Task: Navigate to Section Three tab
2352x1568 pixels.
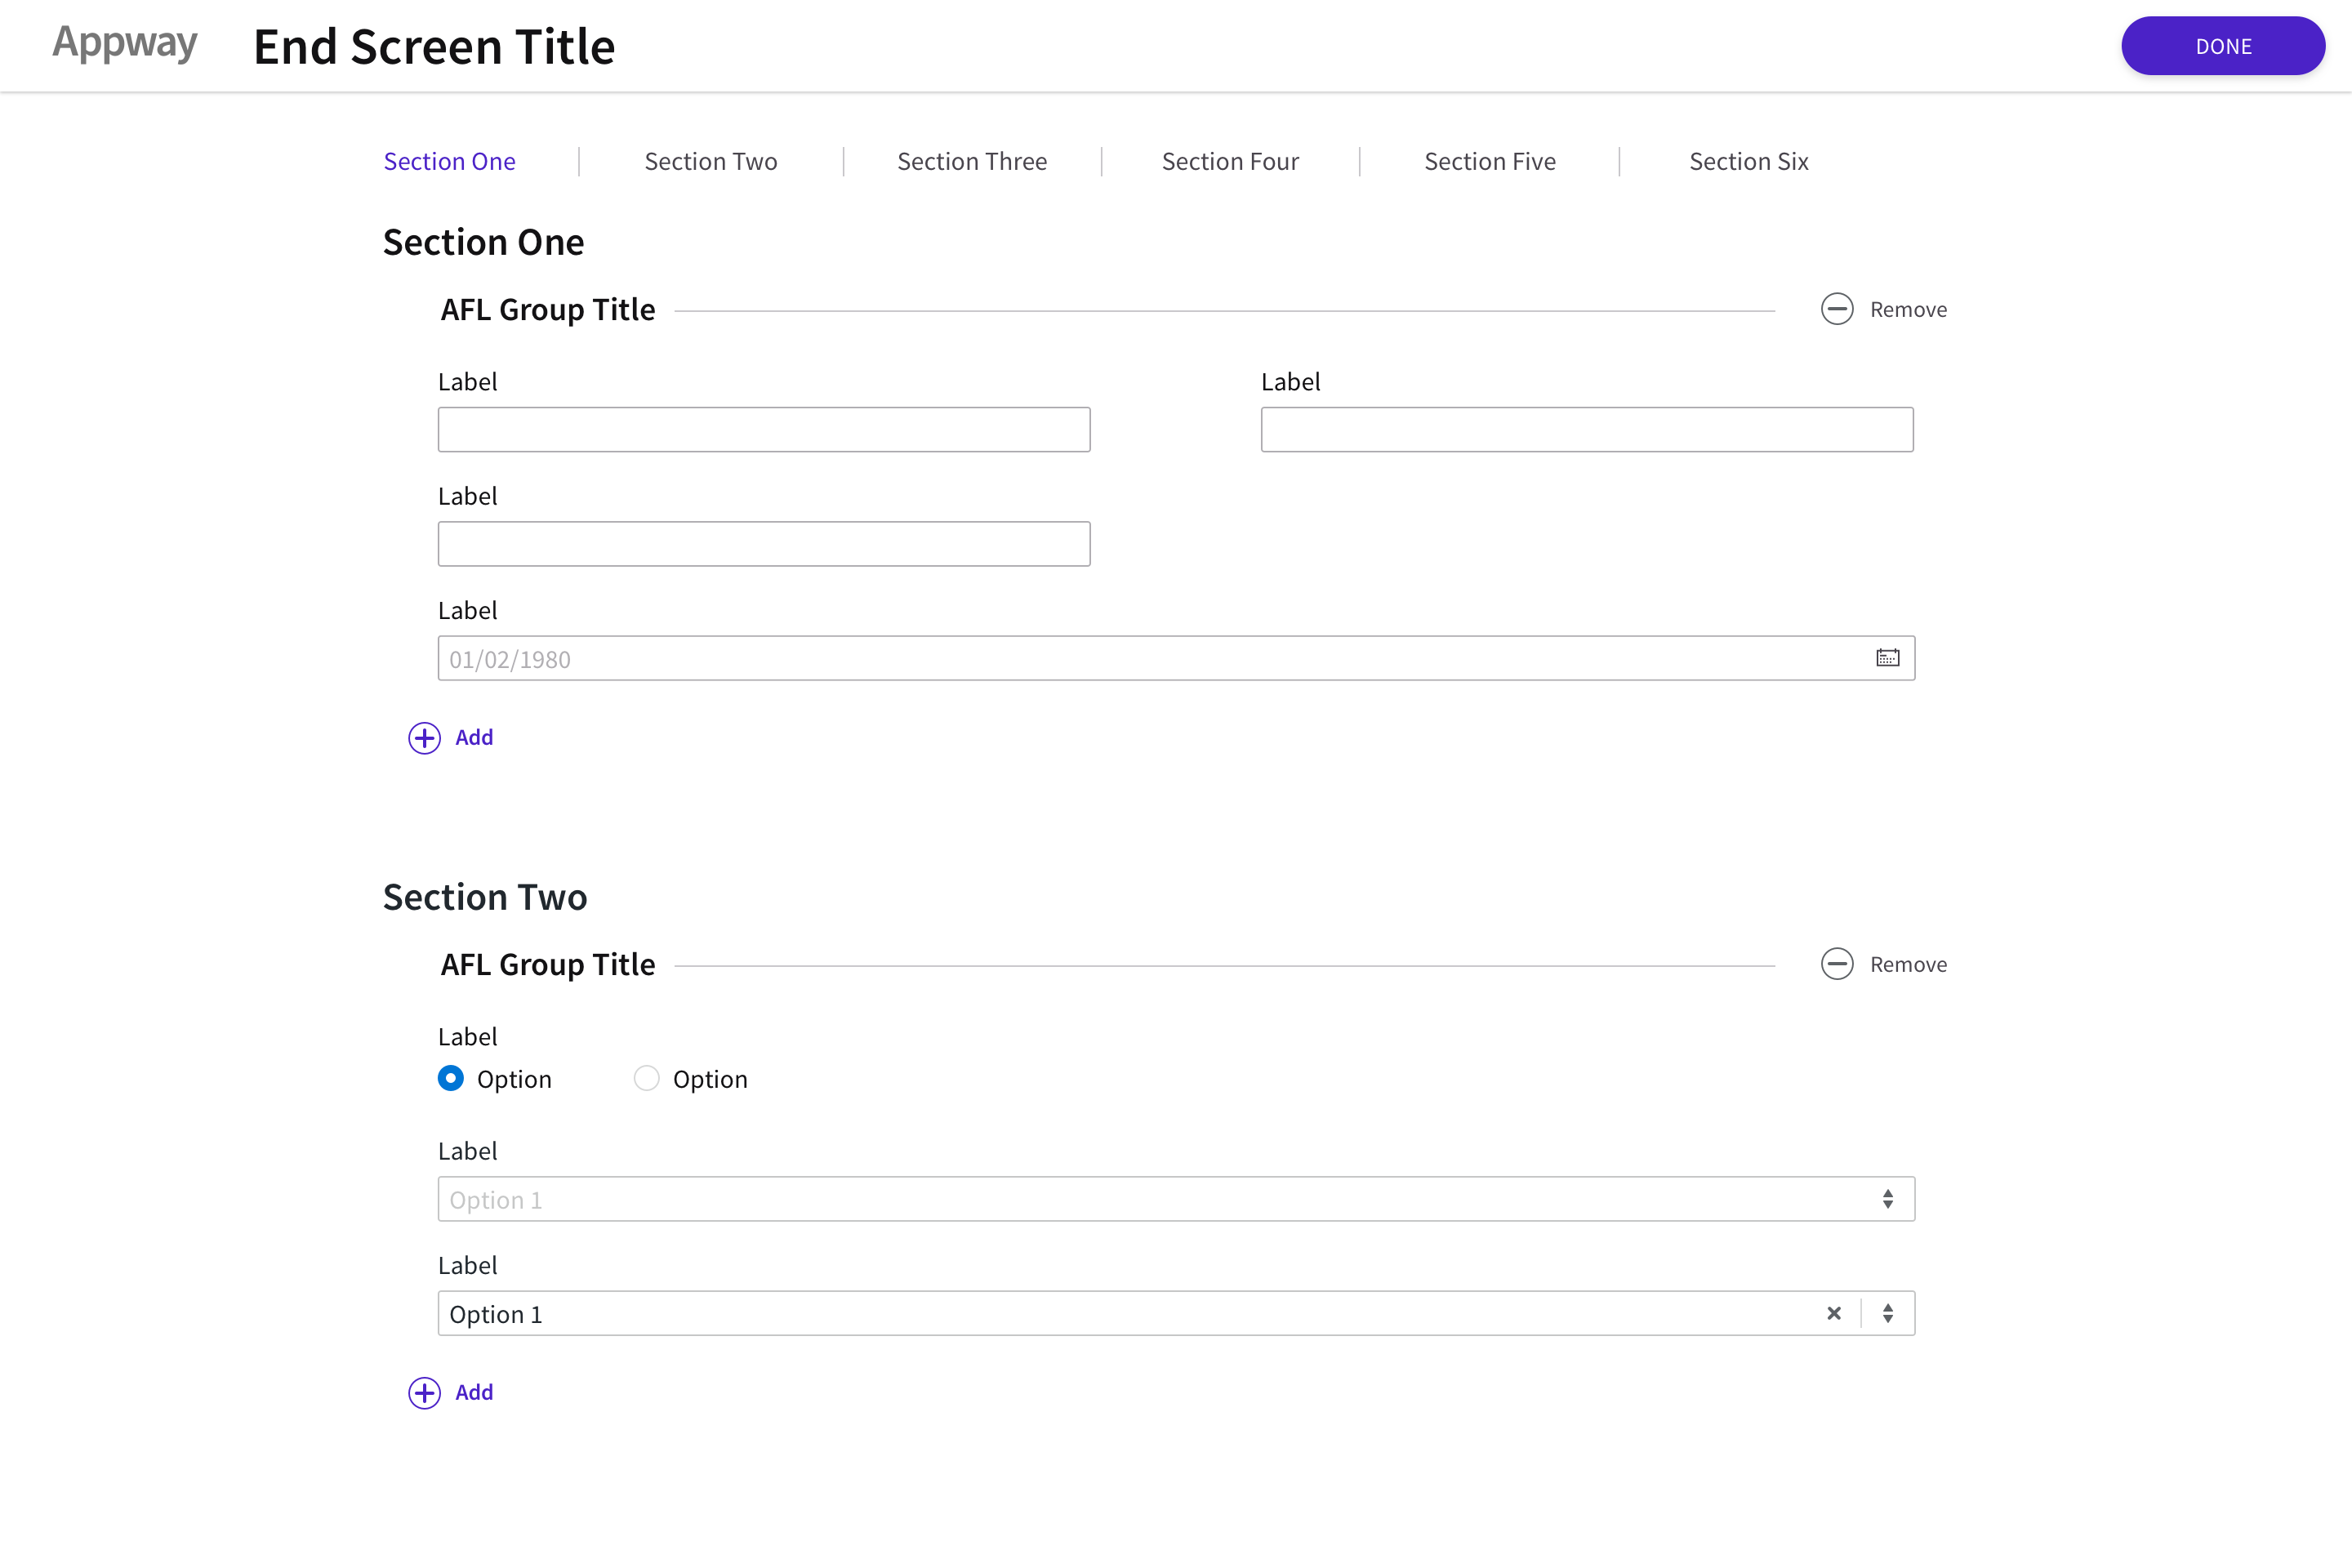Action: point(969,159)
